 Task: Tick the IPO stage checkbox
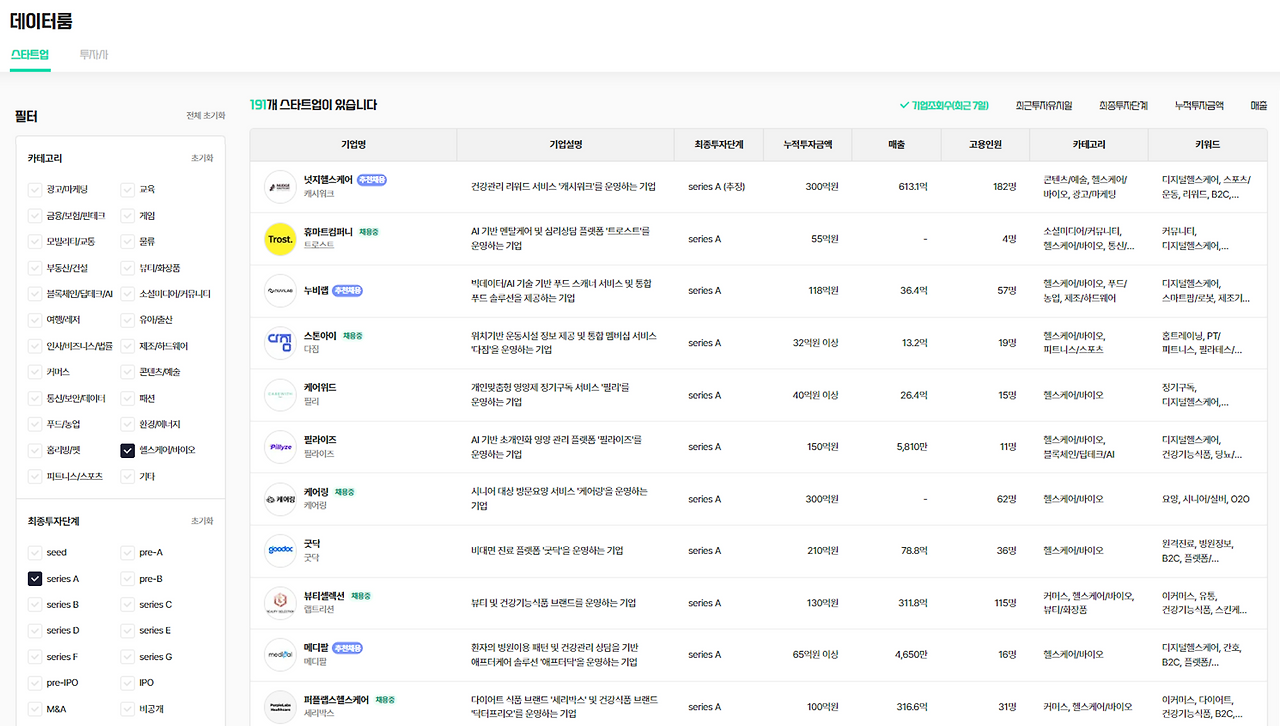point(128,683)
